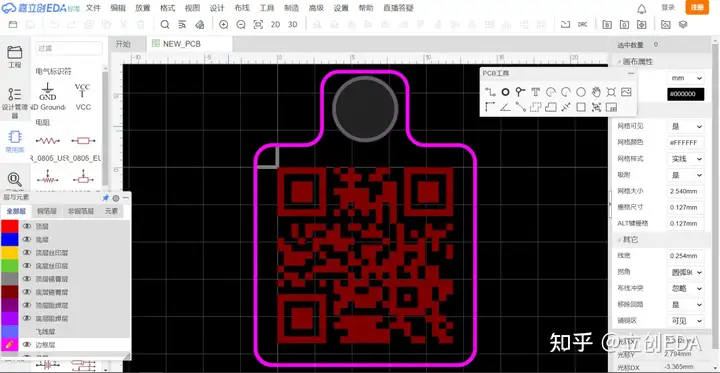The image size is (720, 373).
Task: Open the 文件 menu
Action: click(x=93, y=8)
